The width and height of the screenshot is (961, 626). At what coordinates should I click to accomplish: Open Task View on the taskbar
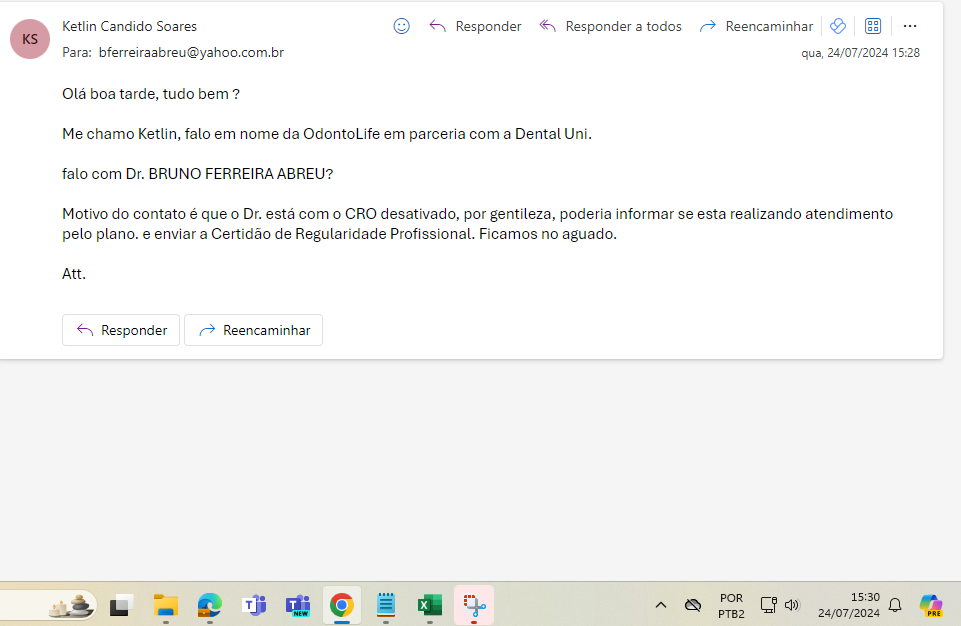[121, 606]
